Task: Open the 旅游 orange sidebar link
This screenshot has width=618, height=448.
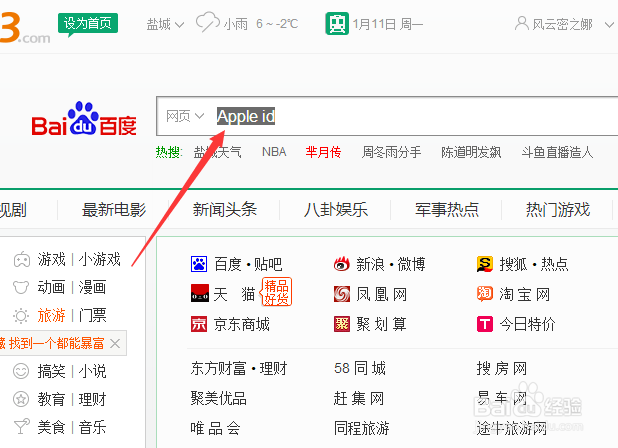Action: (51, 316)
